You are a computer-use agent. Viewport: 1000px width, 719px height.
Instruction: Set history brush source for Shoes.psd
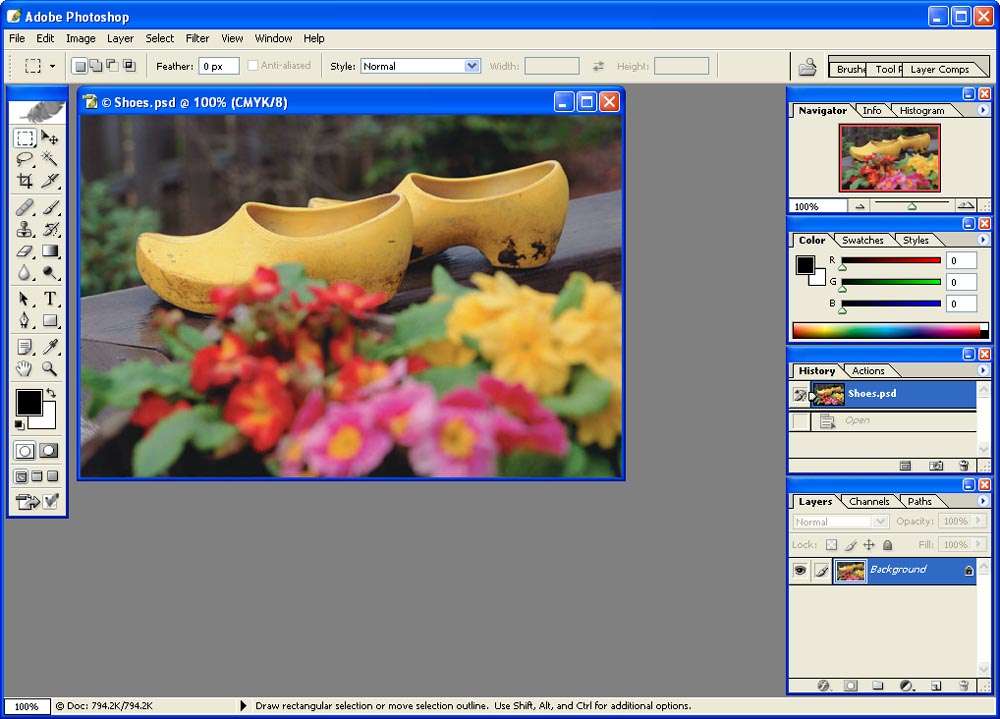coord(800,395)
